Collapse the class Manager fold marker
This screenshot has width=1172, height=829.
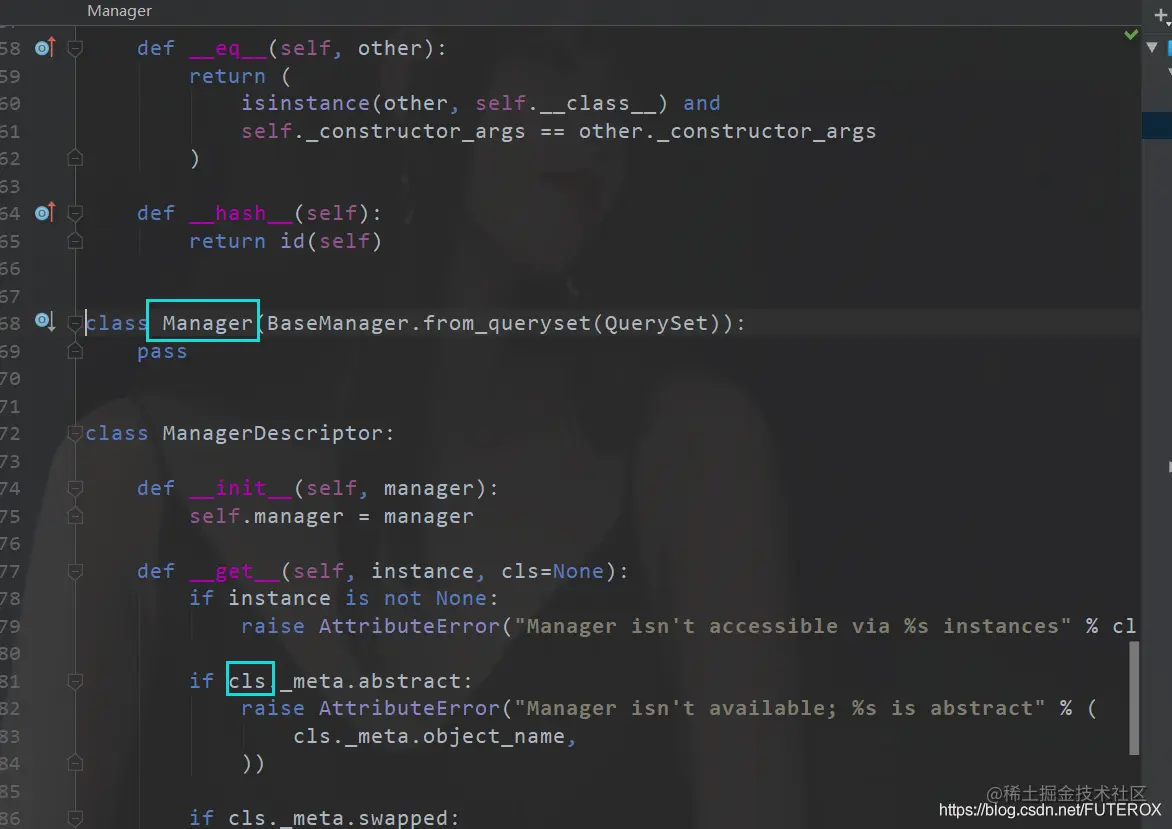75,323
